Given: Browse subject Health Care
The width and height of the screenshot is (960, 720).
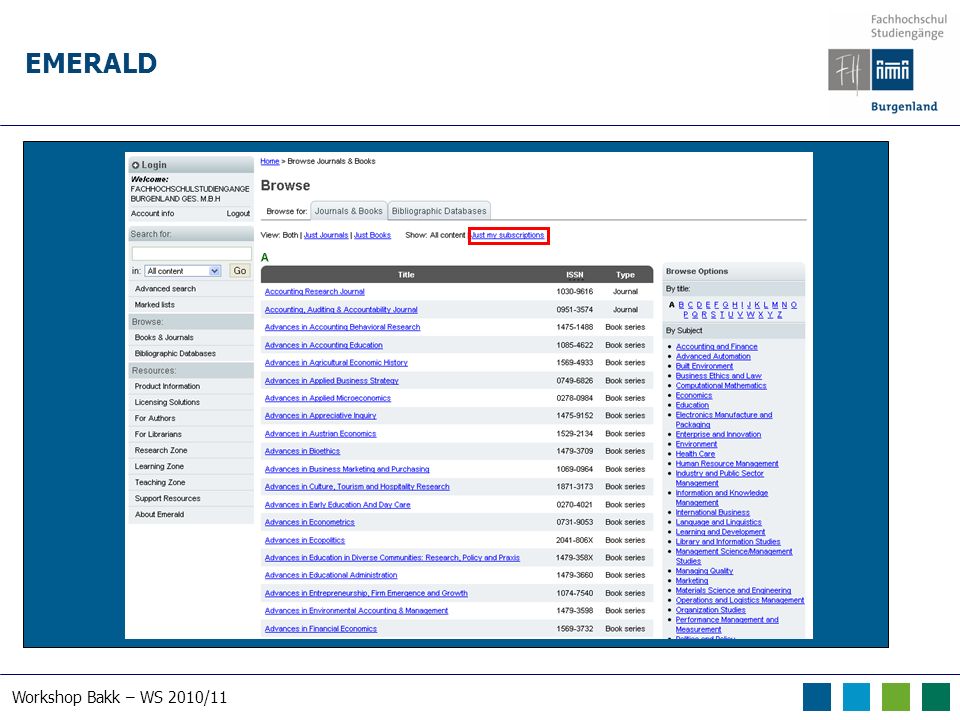Looking at the screenshot, I should click(695, 454).
